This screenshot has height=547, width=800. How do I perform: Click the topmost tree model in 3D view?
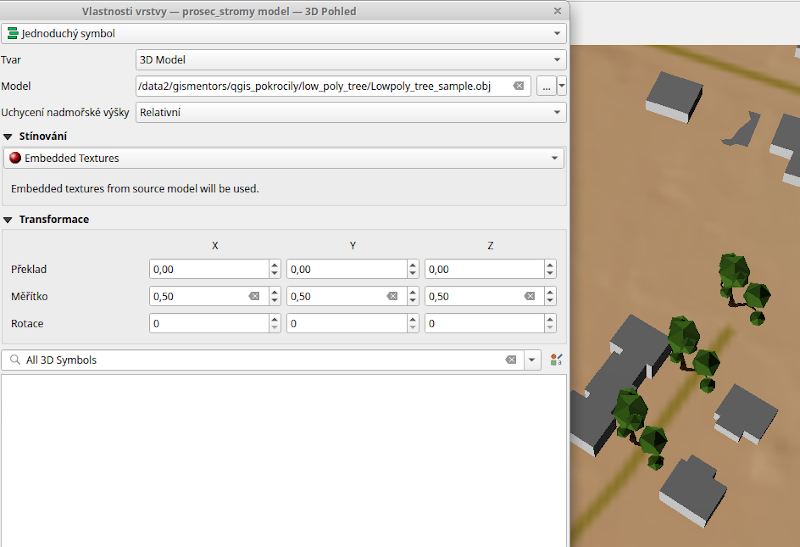(x=745, y=288)
